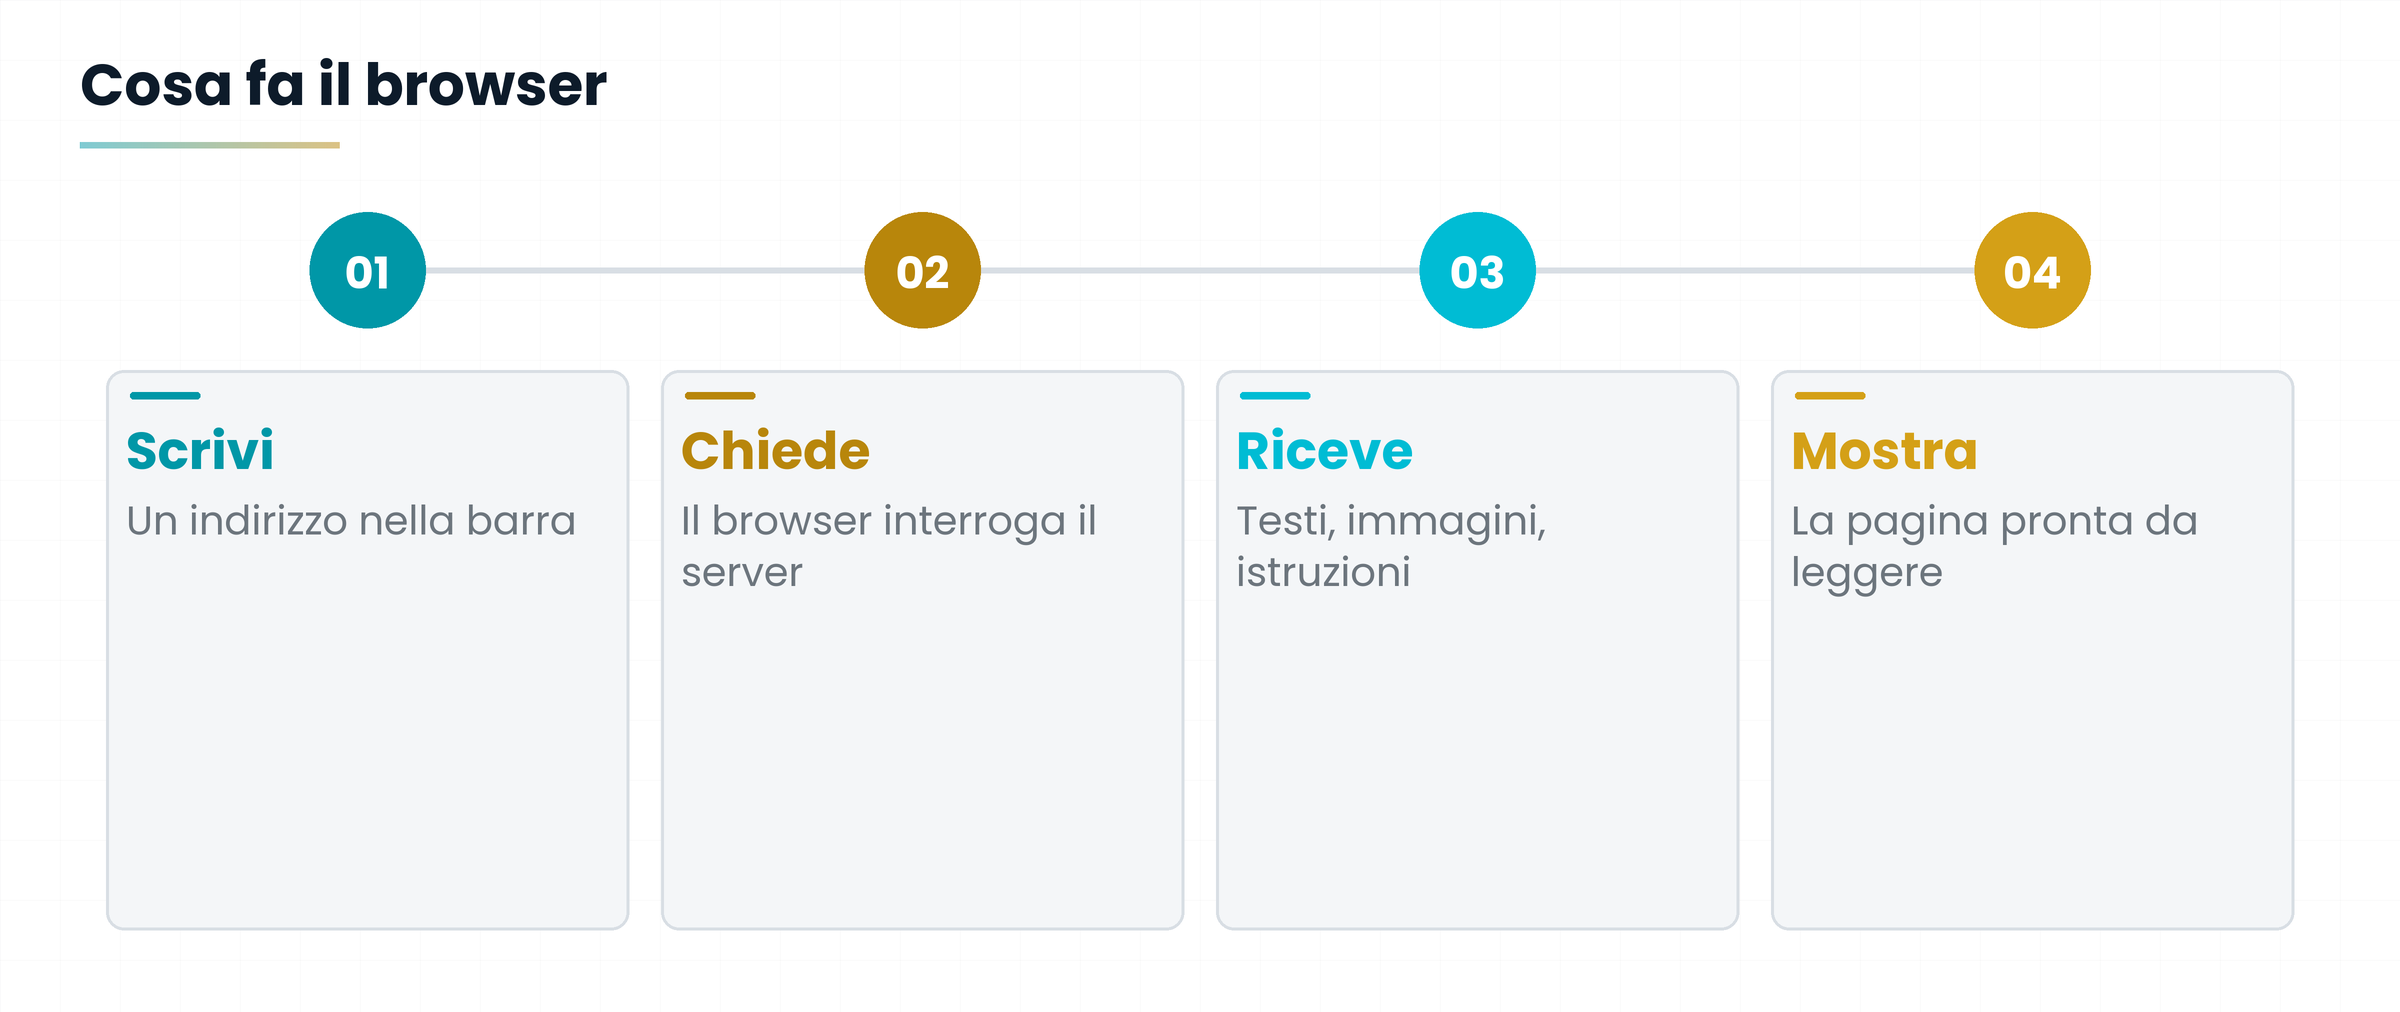This screenshot has height=1012, width=2400.
Task: Click the Scrivi heading
Action: (200, 451)
